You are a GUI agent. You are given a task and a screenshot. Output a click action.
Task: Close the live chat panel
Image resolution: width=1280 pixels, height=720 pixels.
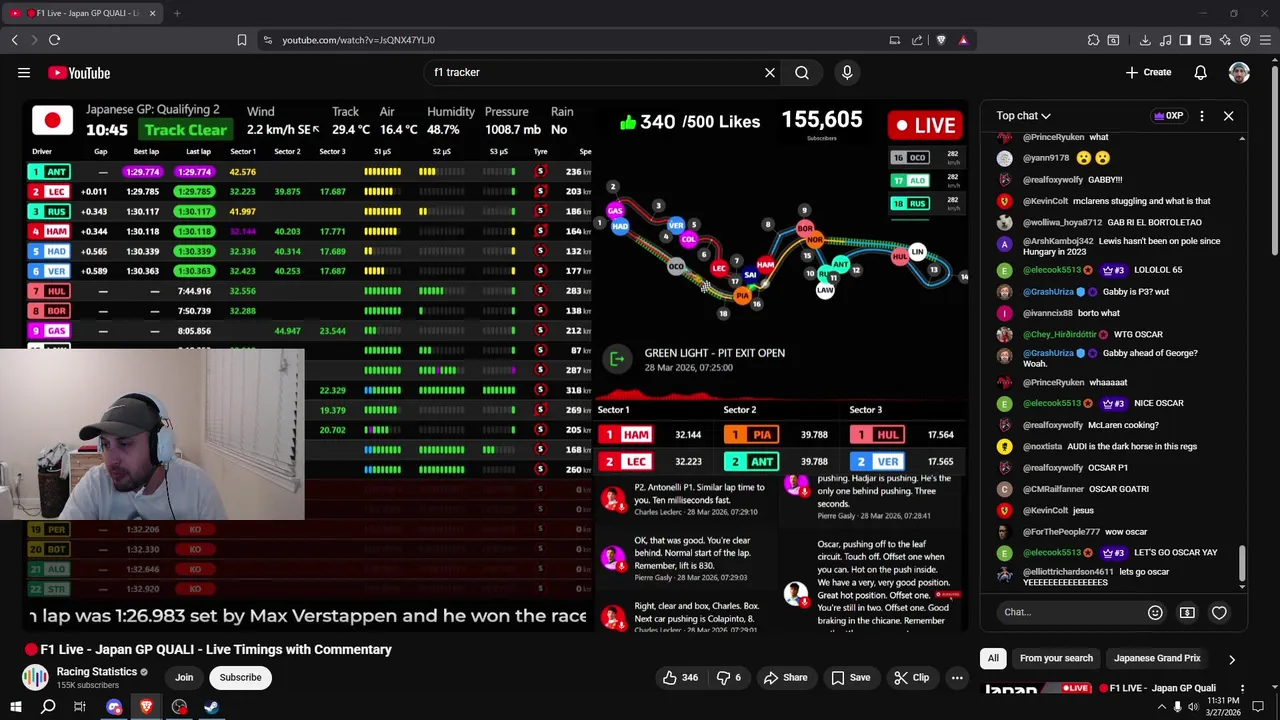pyautogui.click(x=1228, y=116)
